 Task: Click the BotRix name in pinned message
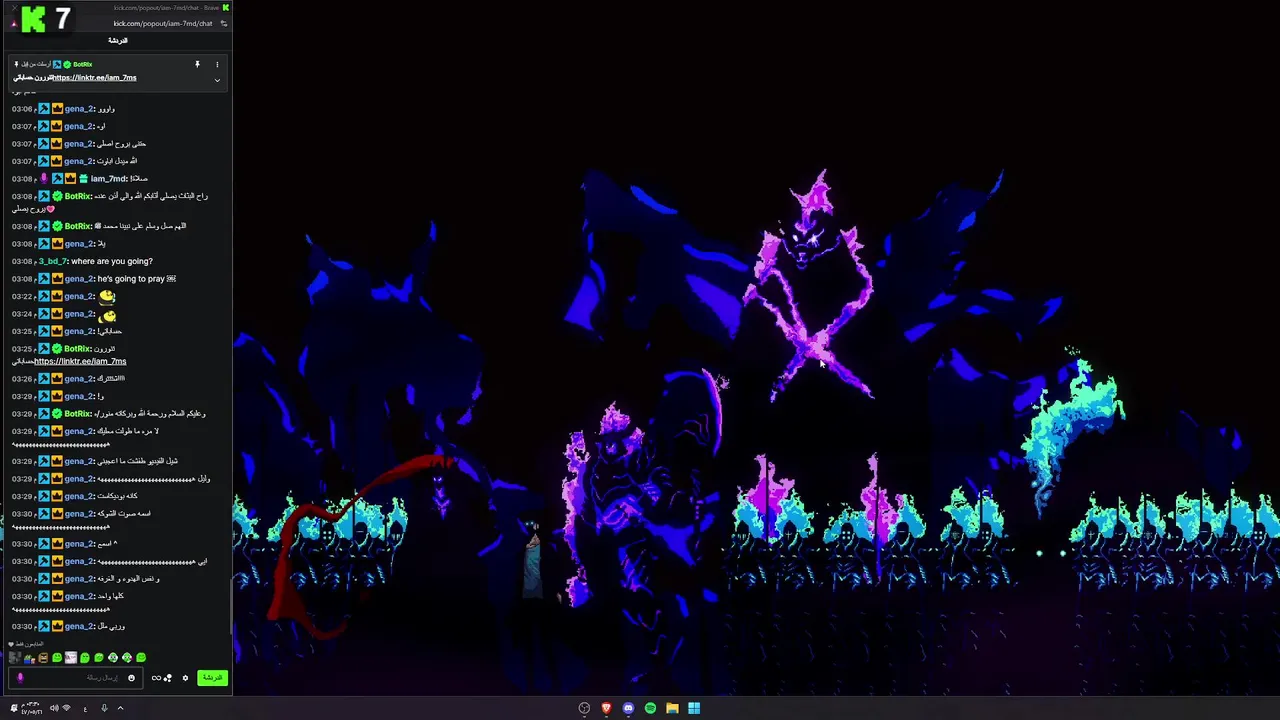(82, 64)
